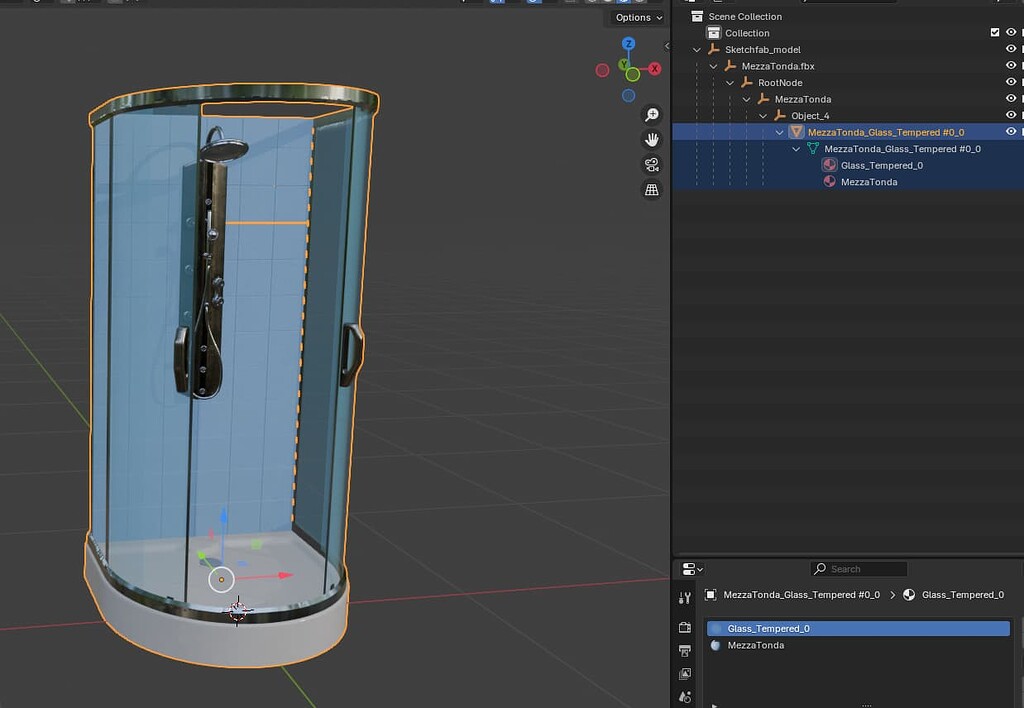1024x708 pixels.
Task: Toggle visibility of Object_4
Action: pos(1010,115)
